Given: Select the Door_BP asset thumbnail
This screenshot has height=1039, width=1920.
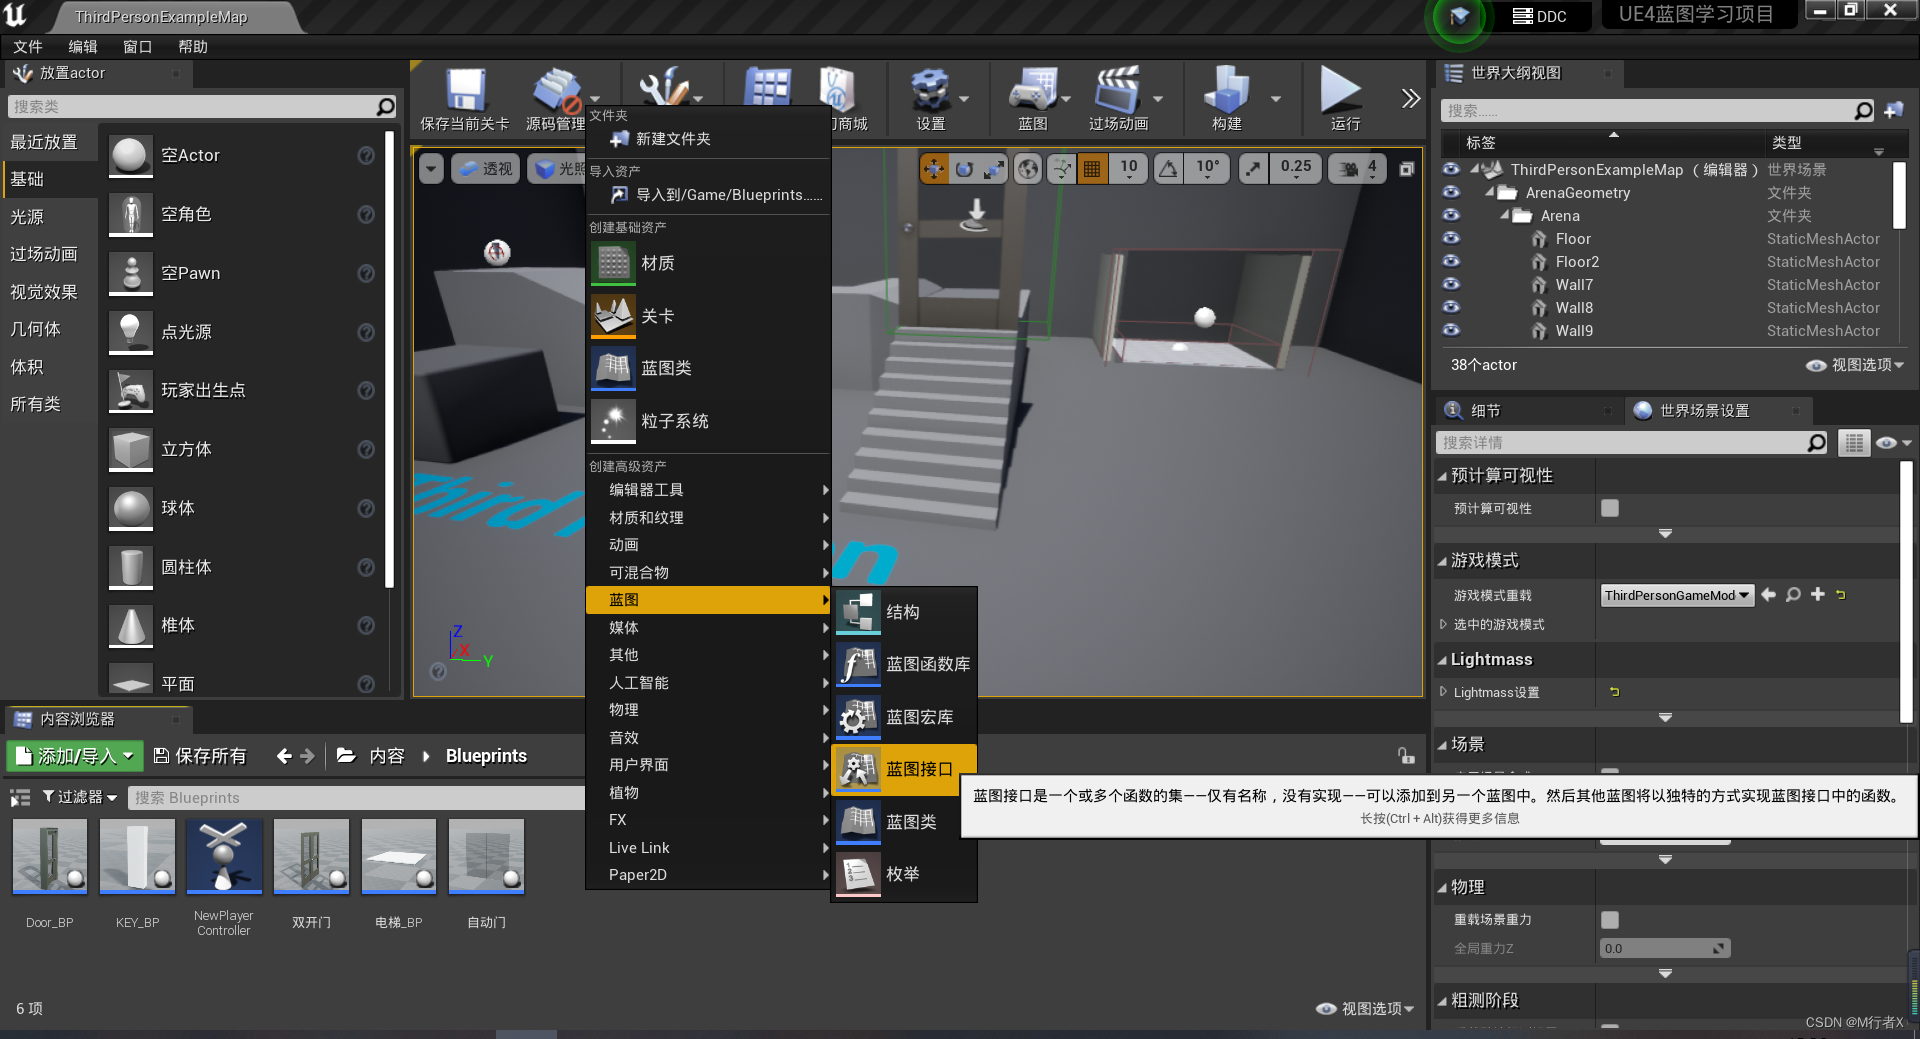Looking at the screenshot, I should (x=50, y=857).
